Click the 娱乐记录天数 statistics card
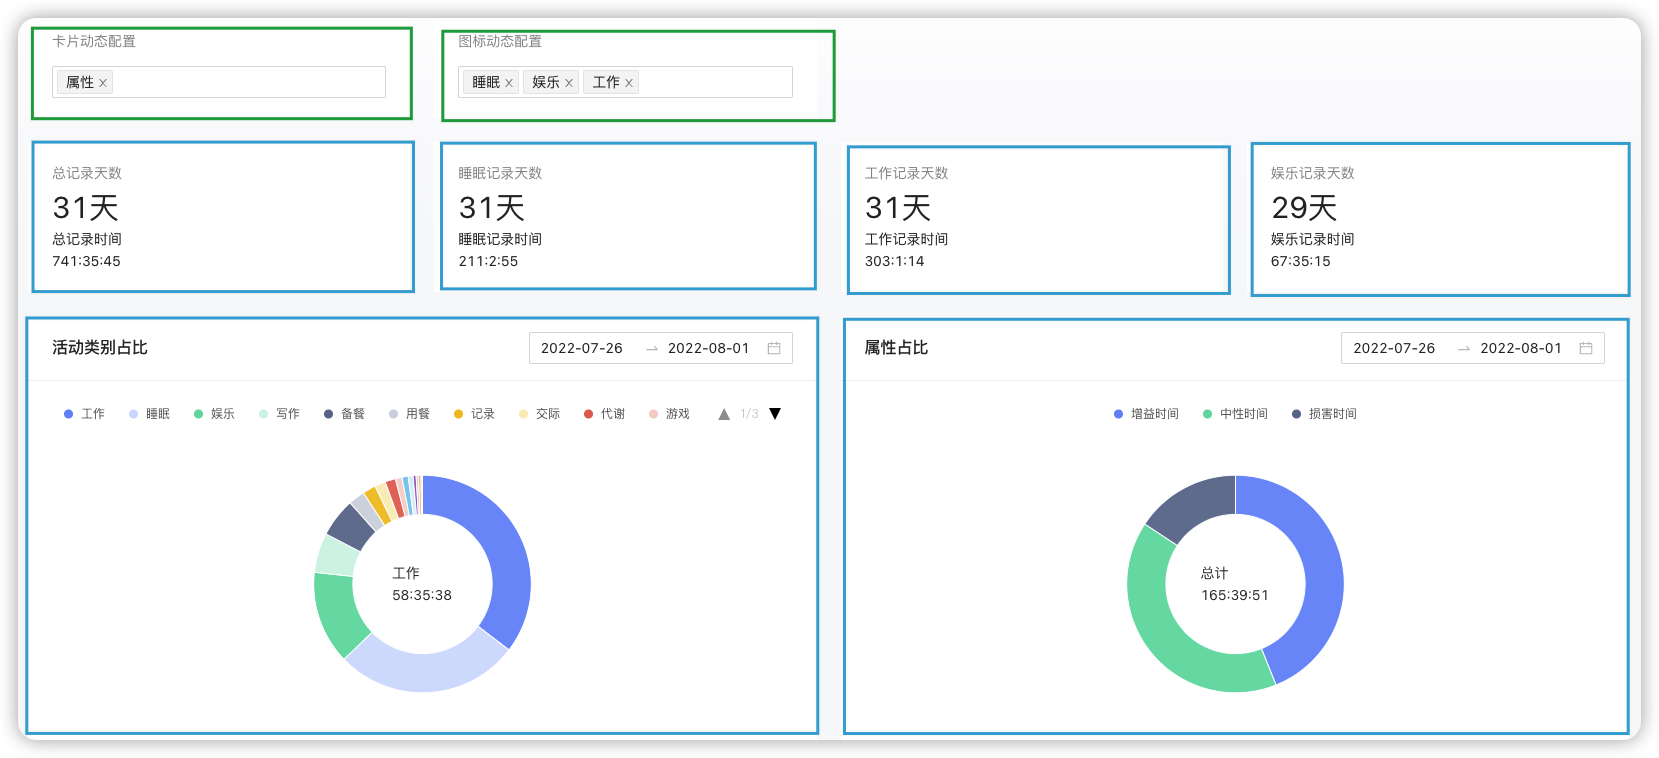The height and width of the screenshot is (758, 1659). (1440, 219)
